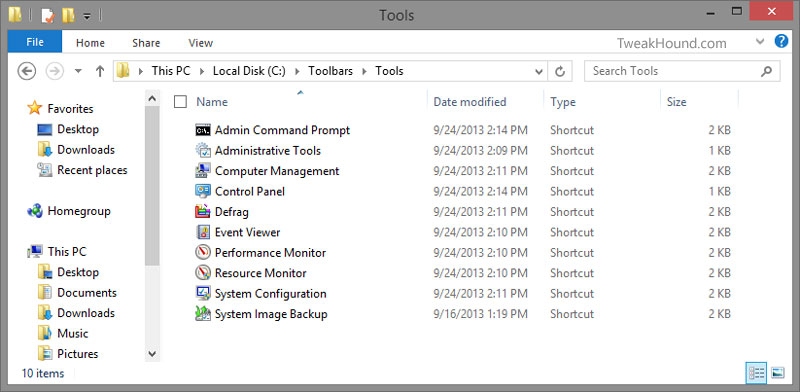
Task: Select Desktop under Favorites
Action: (x=78, y=129)
